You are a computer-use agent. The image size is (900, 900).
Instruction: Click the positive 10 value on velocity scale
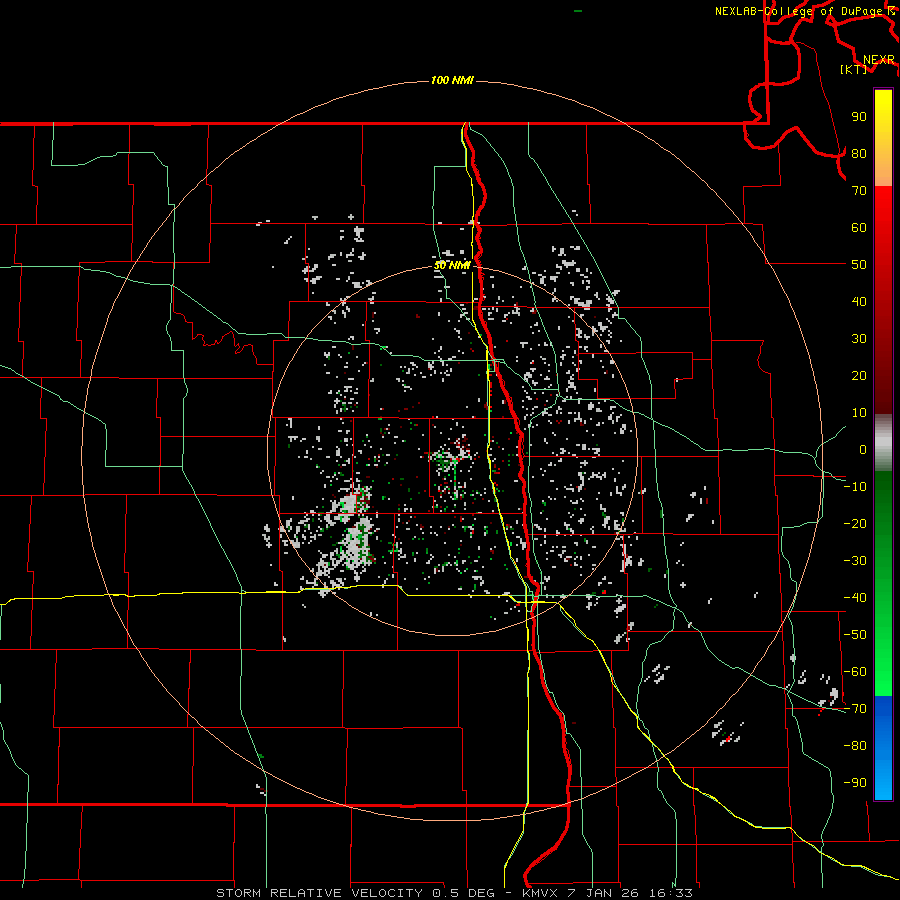pos(859,413)
